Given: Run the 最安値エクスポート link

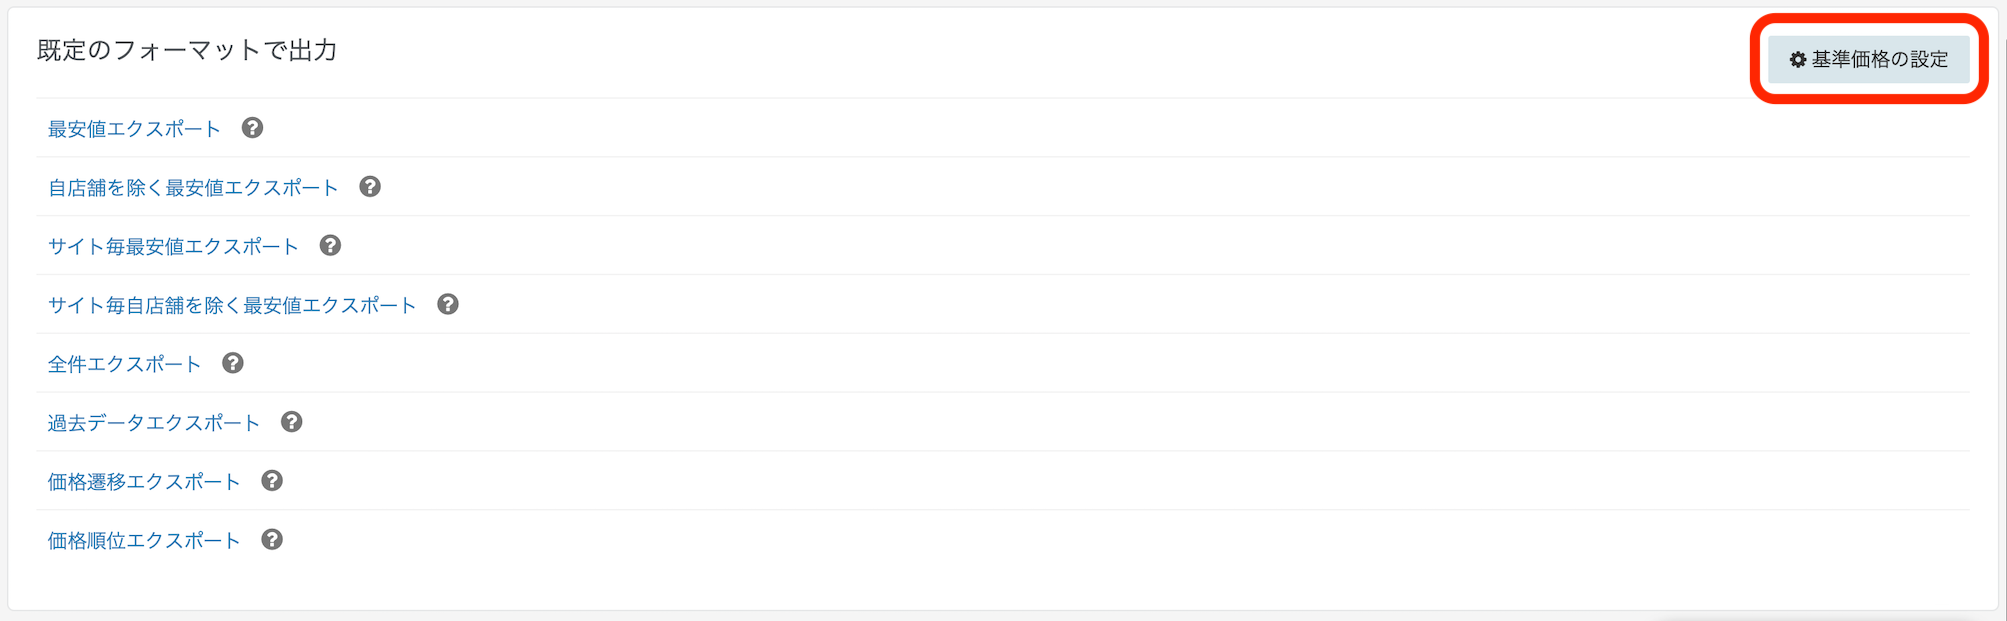Looking at the screenshot, I should 134,129.
